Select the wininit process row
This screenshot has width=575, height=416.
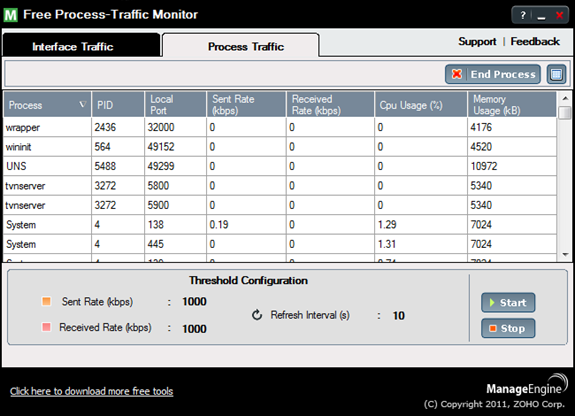pyautogui.click(x=280, y=147)
